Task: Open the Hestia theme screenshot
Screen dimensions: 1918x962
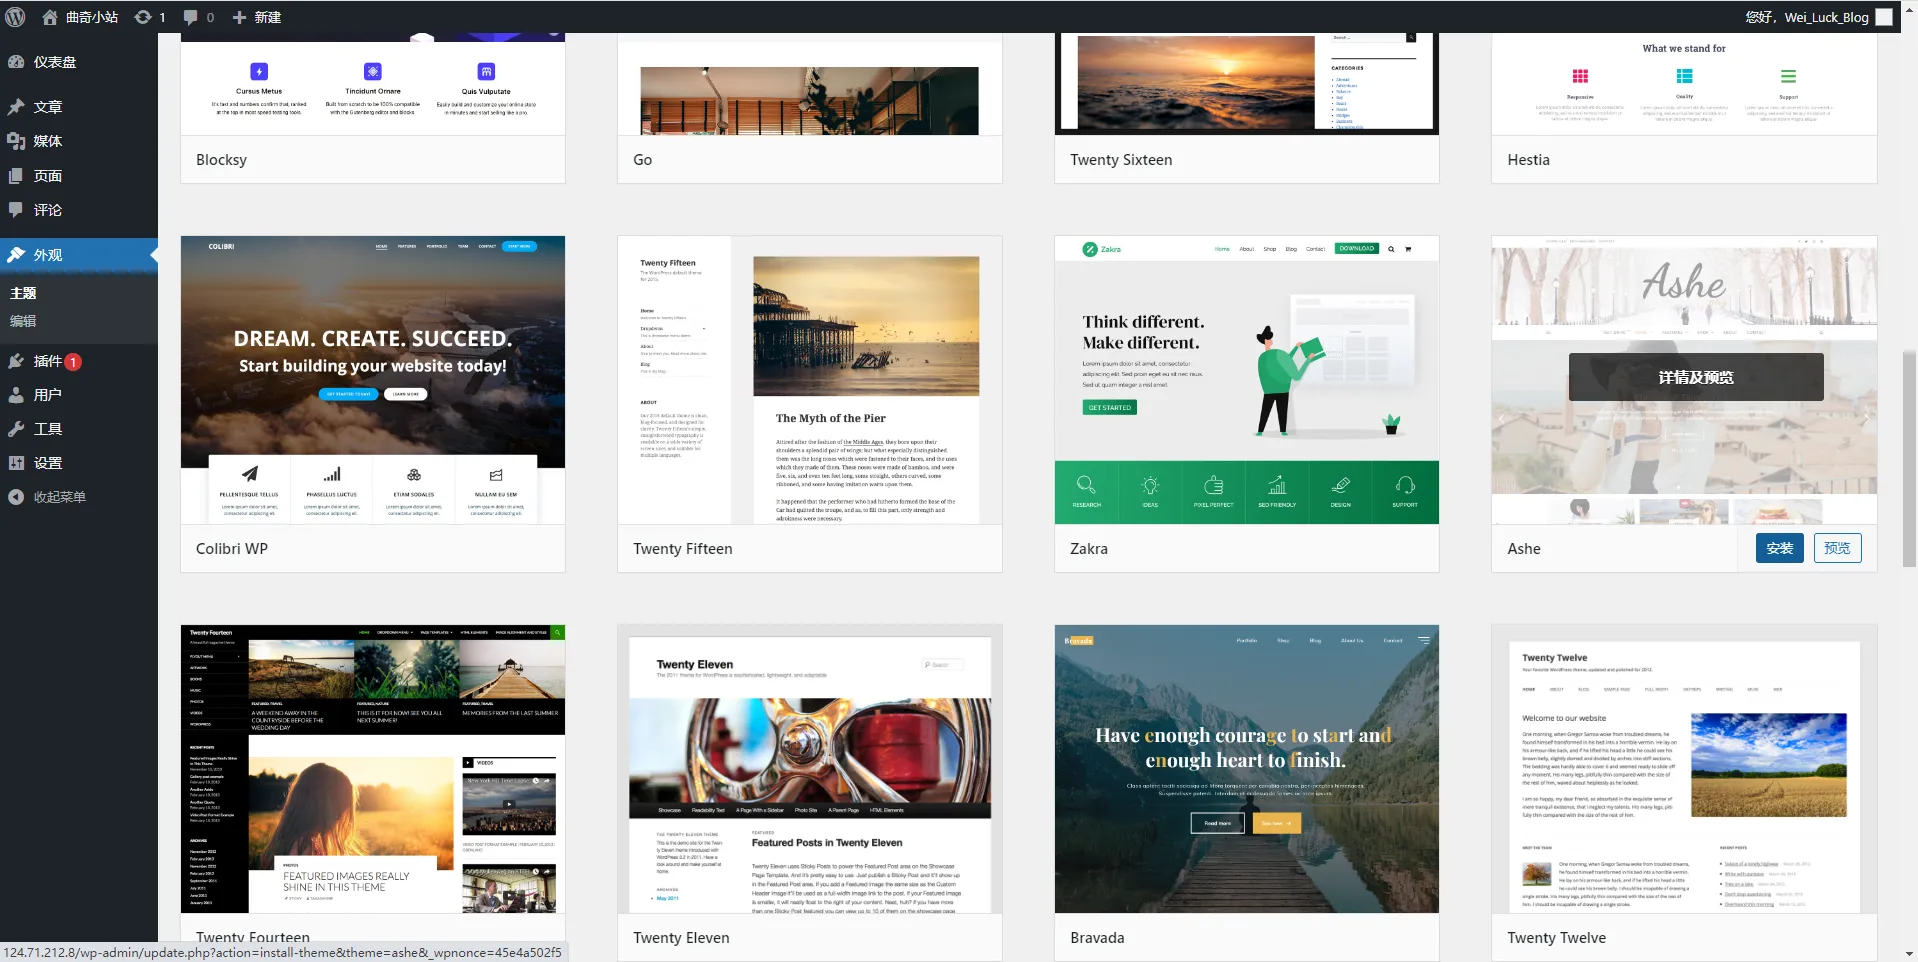Action: coord(1684,84)
